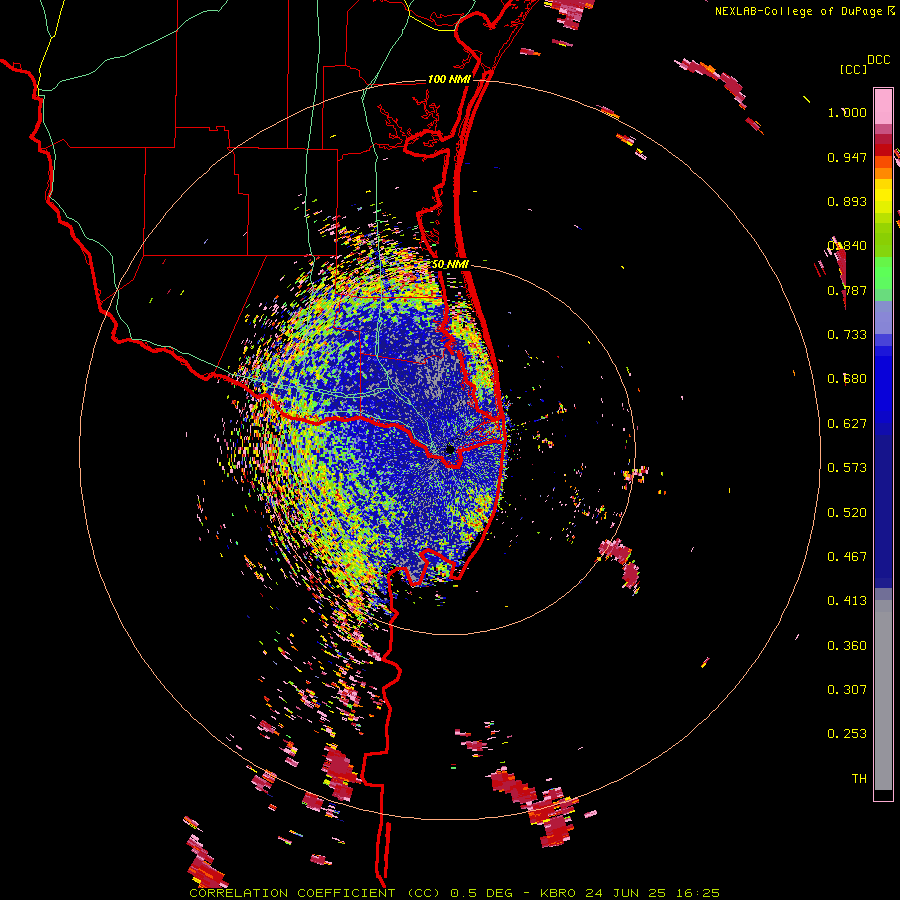Click the 0.253 legend value
This screenshot has width=900, height=900.
tap(847, 734)
